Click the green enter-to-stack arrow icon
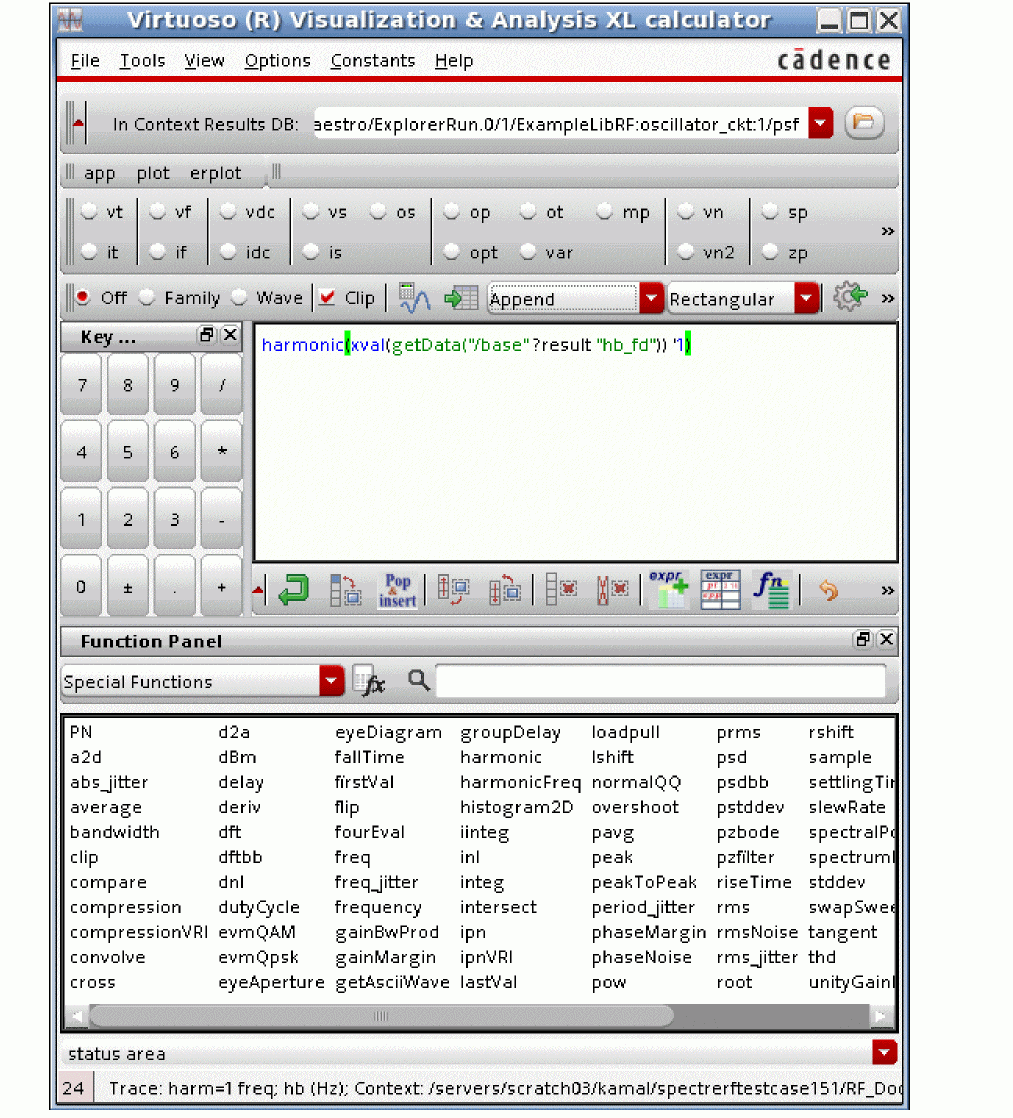Image resolution: width=1013 pixels, height=1118 pixels. tap(293, 590)
